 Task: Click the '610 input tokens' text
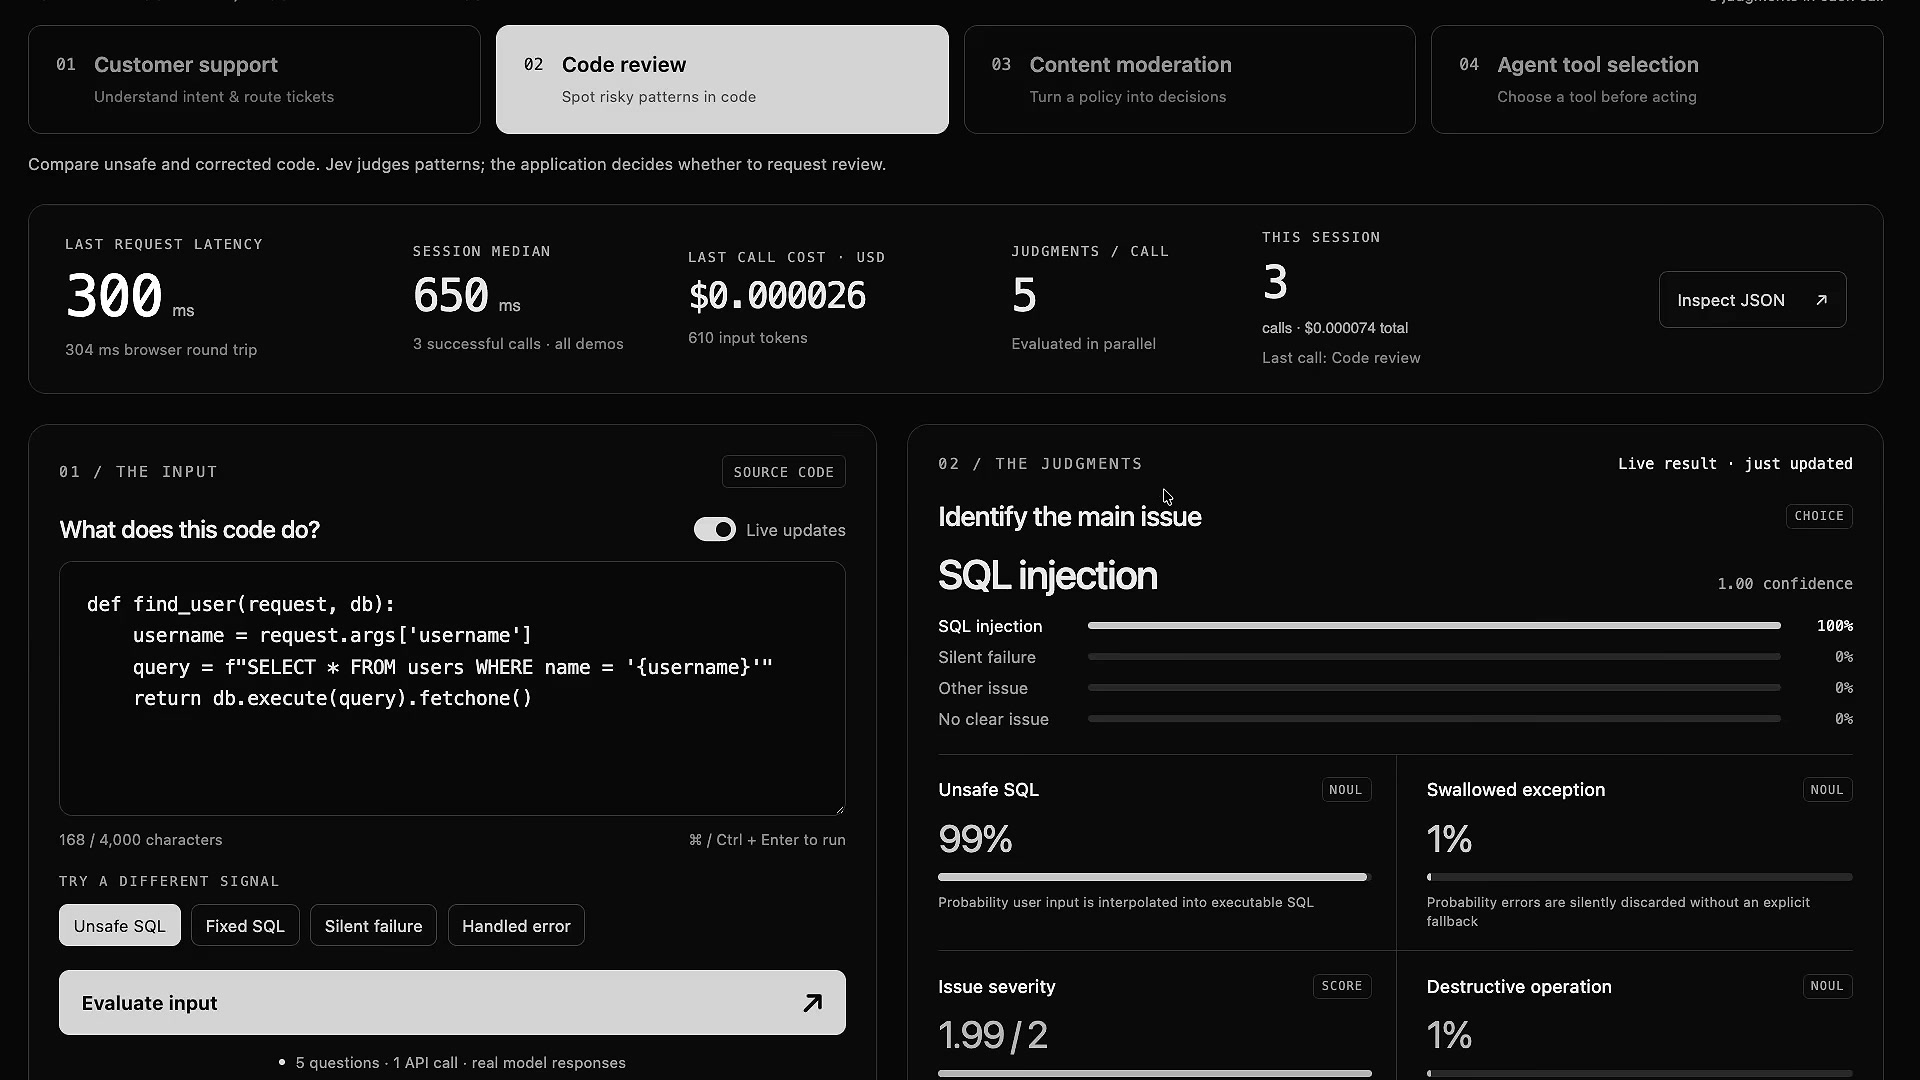[748, 338]
